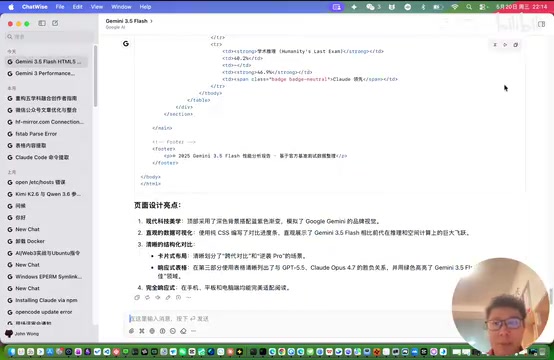The image size is (554, 360).
Task: Click the run preview icon on code block
Action: pyautogui.click(x=505, y=45)
